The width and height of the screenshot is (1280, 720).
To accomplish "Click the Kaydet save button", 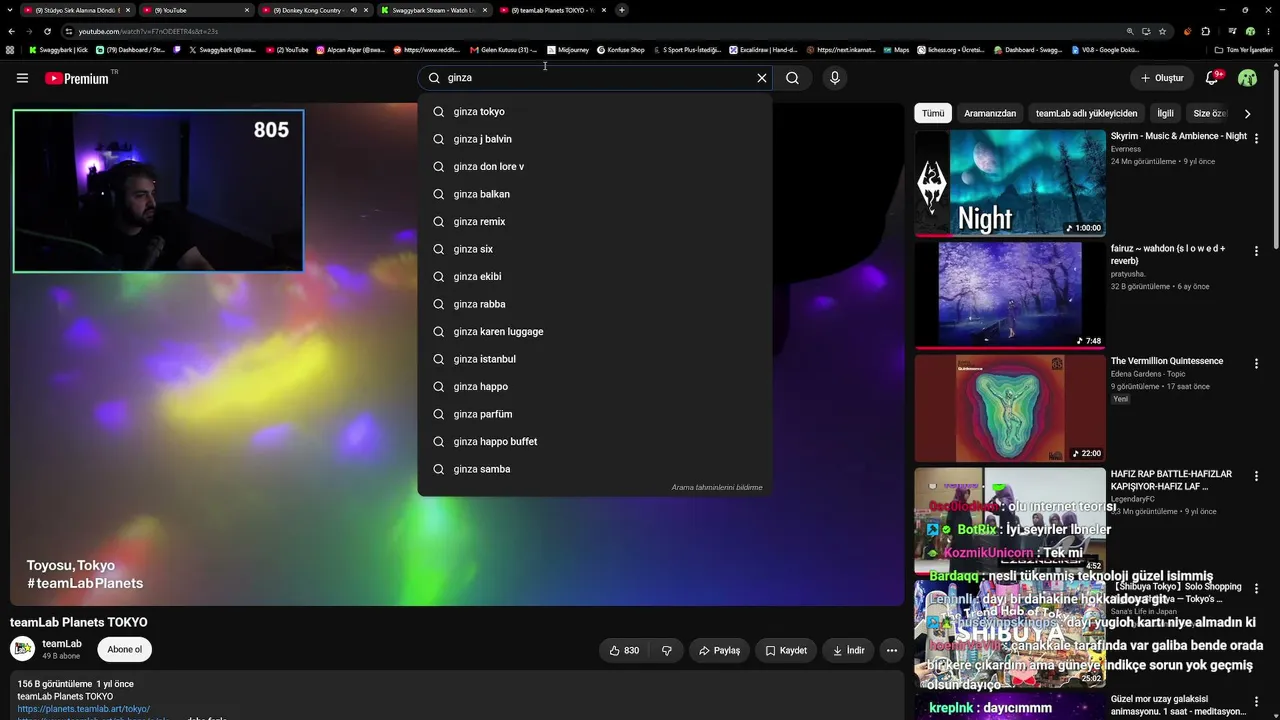I will pos(786,651).
